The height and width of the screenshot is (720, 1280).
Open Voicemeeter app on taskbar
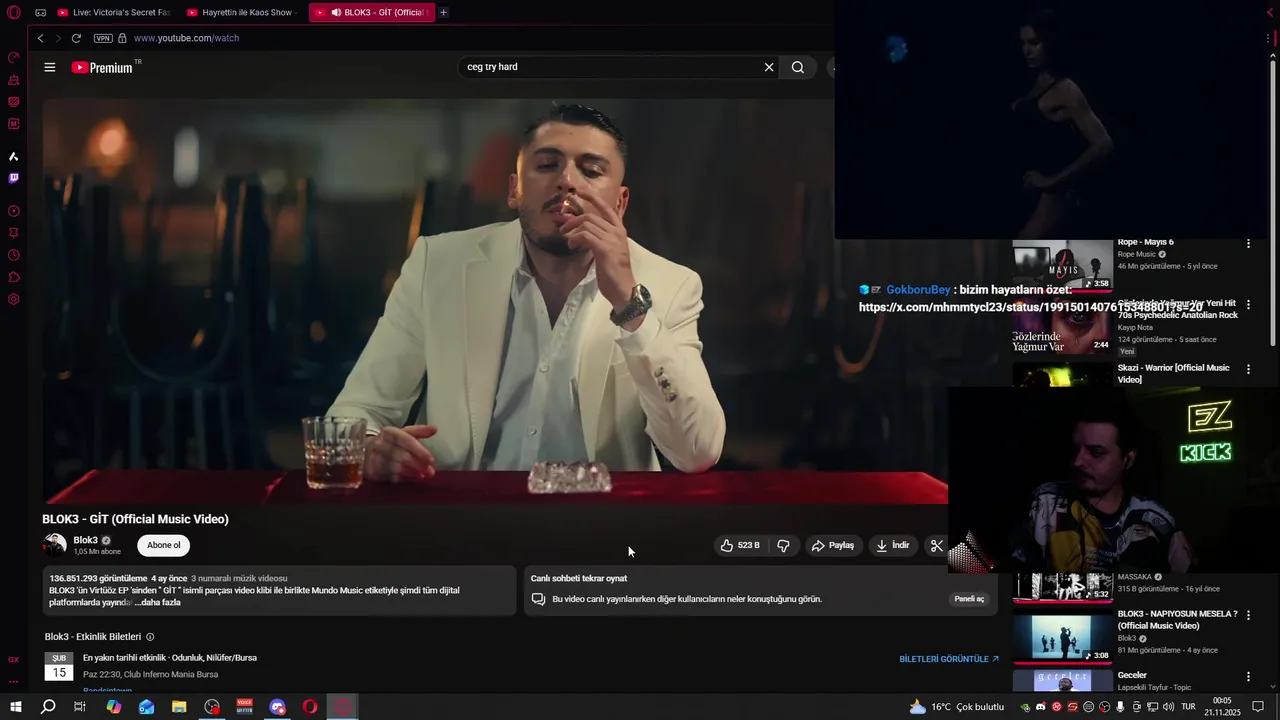[245, 707]
